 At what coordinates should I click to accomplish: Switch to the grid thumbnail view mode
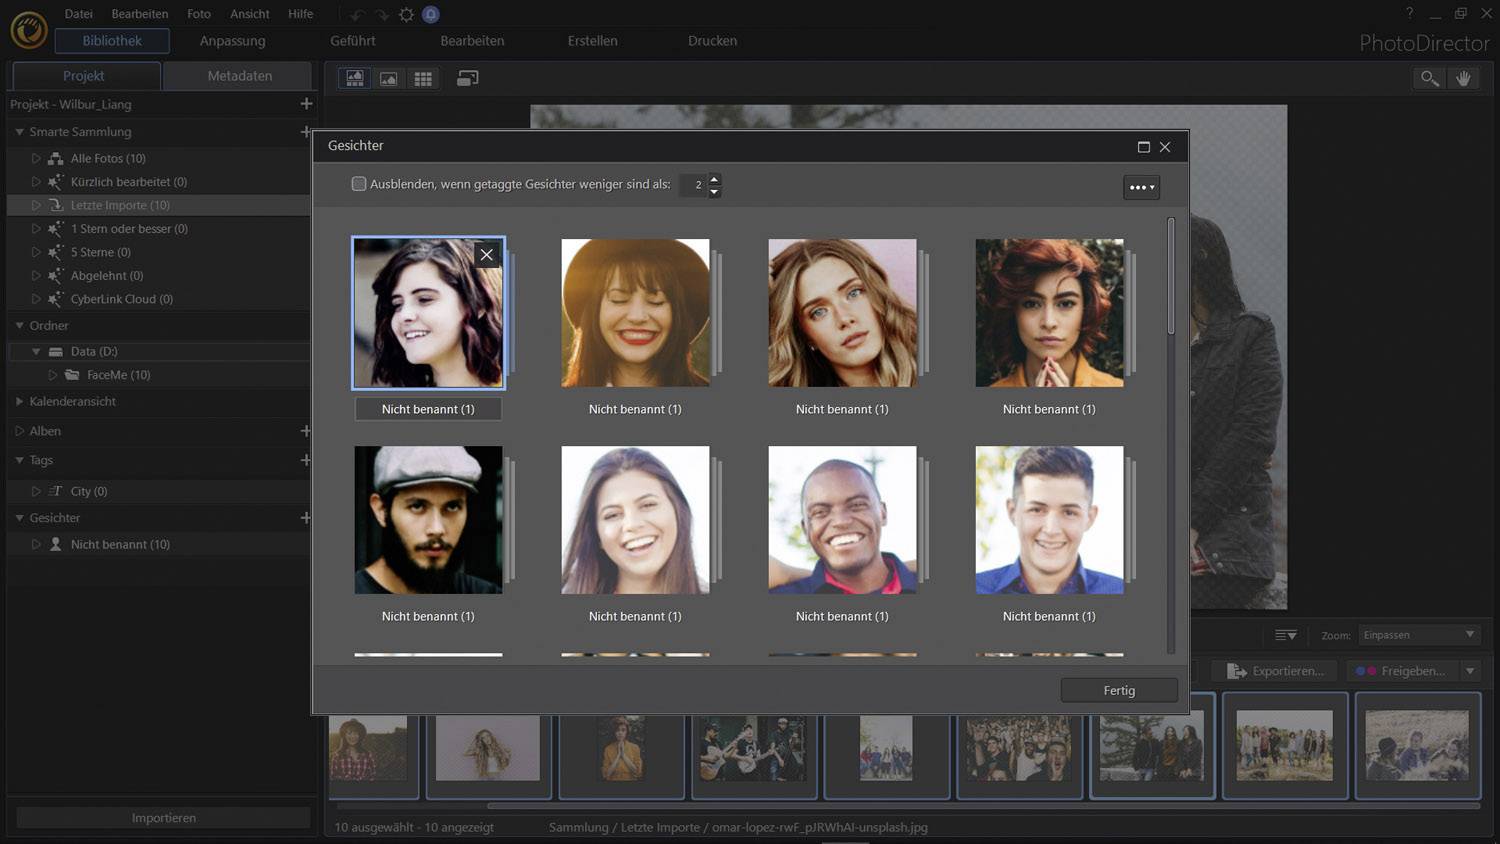(x=423, y=78)
